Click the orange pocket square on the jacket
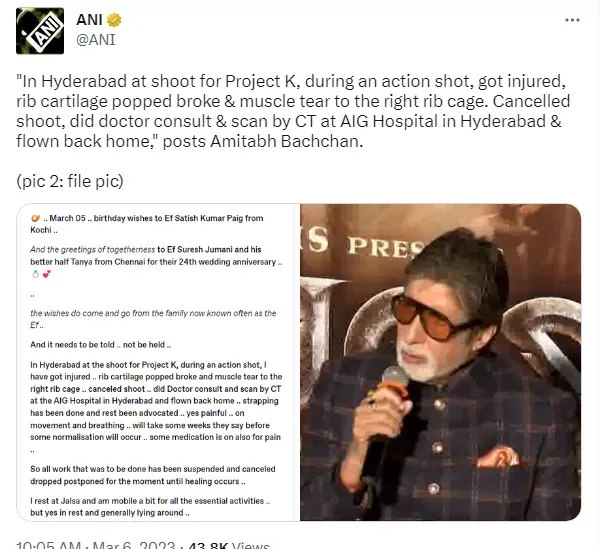The image size is (601, 549). point(497,457)
